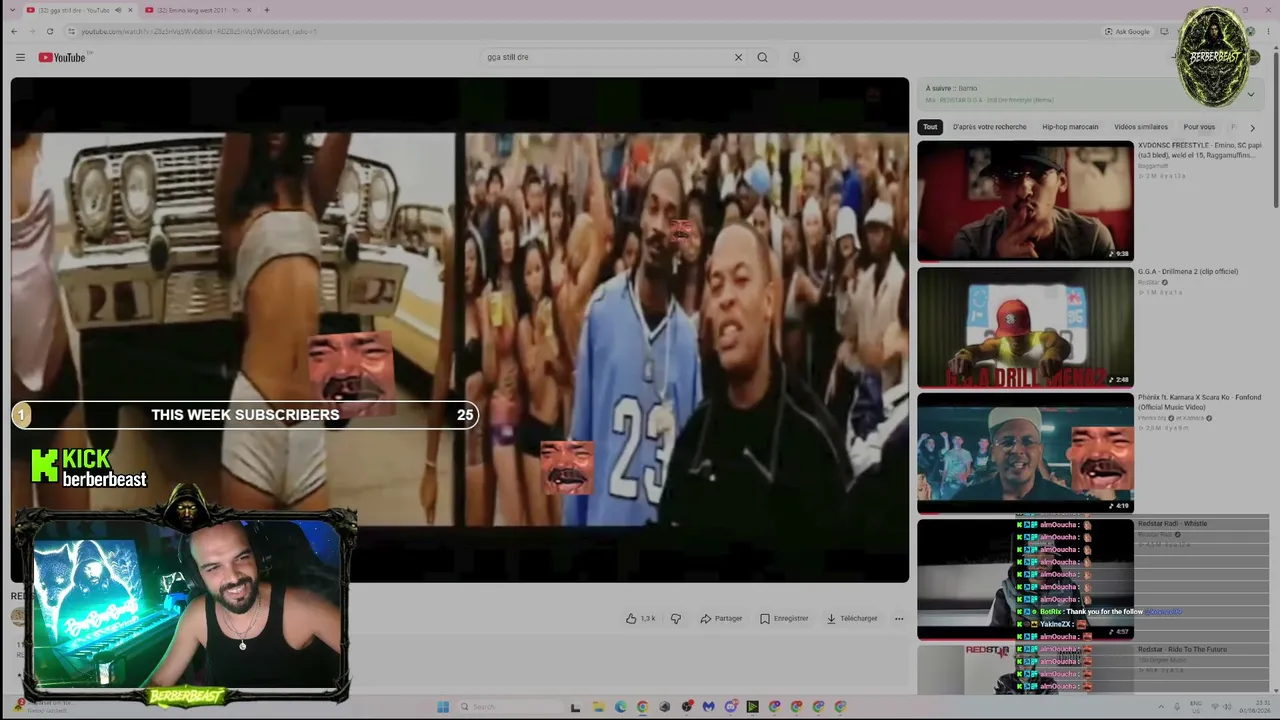
Task: Open the tab search dropdown arrow
Action: point(12,10)
